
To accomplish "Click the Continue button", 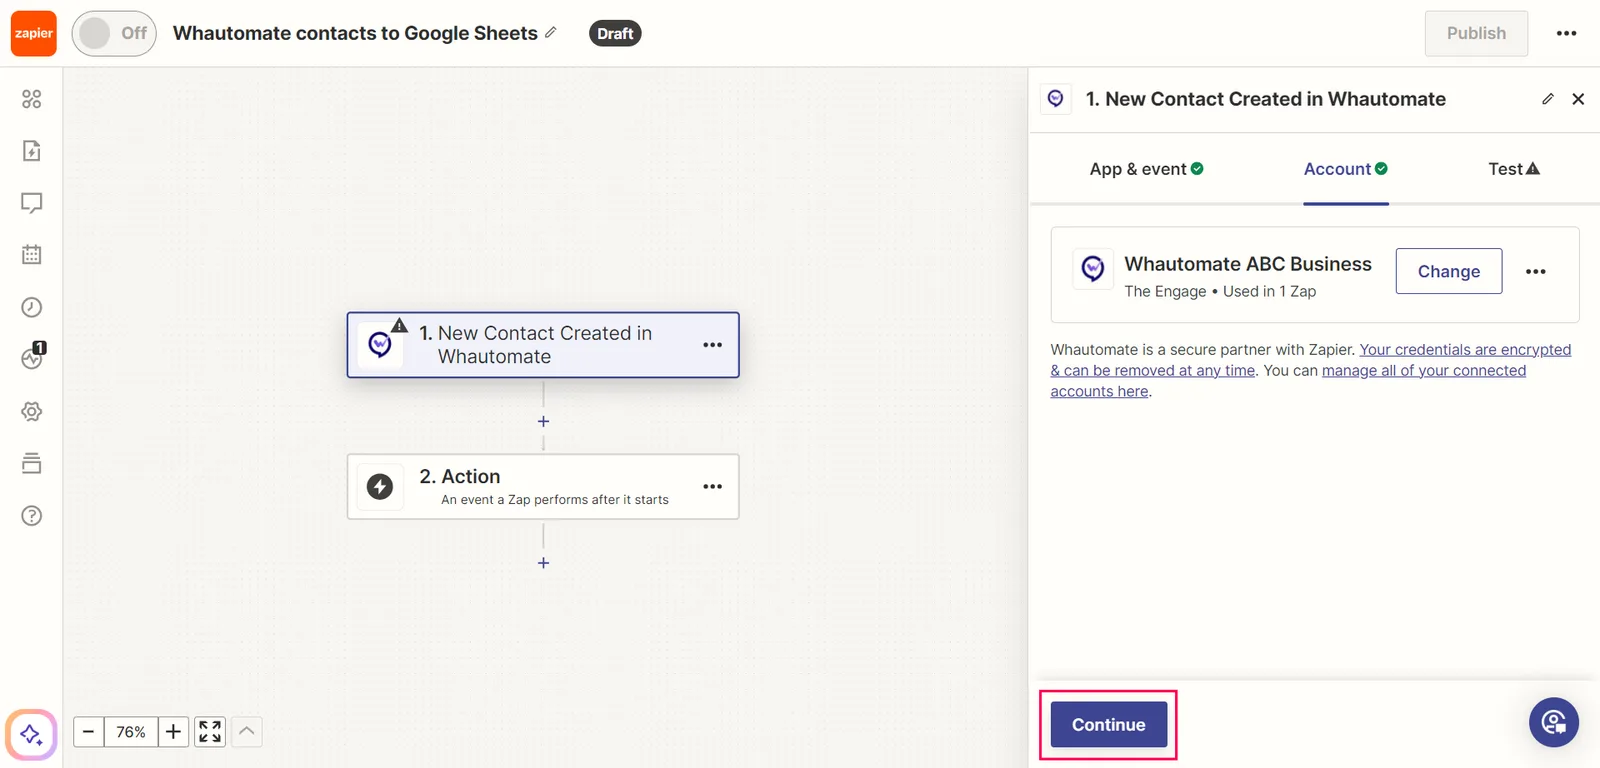I will click(1109, 725).
